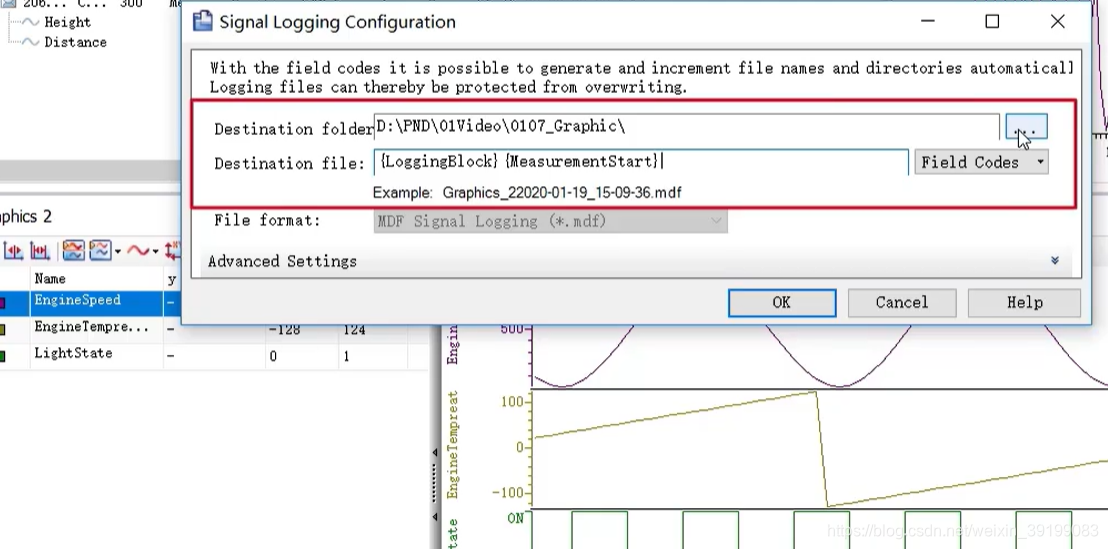Click the Name column header
Screen dimensions: 1108x549
(50, 278)
